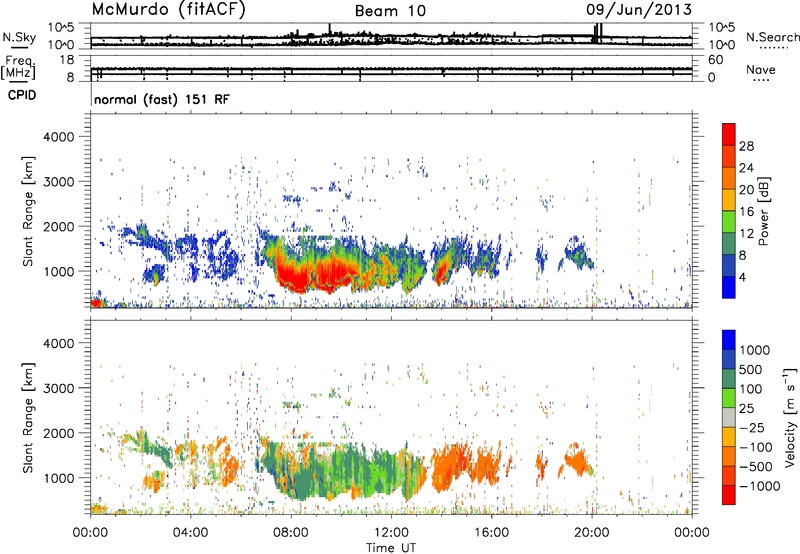Click the 04:00 time axis label
The height and width of the screenshot is (554, 800).
[x=190, y=532]
